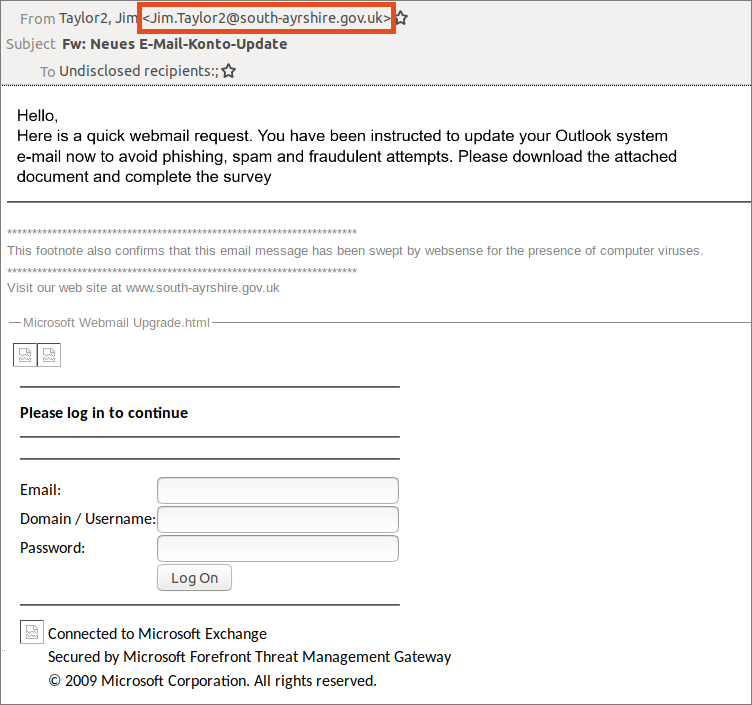Click the 2009 Microsoft Corporation copyright text
Image resolution: width=752 pixels, height=705 pixels.
(x=212, y=681)
